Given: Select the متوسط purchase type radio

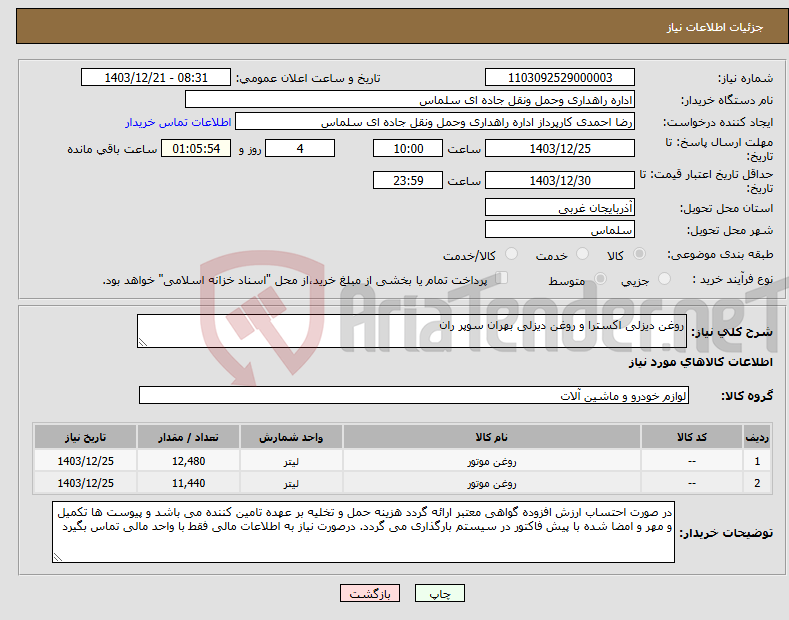Looking at the screenshot, I should pos(600,279).
